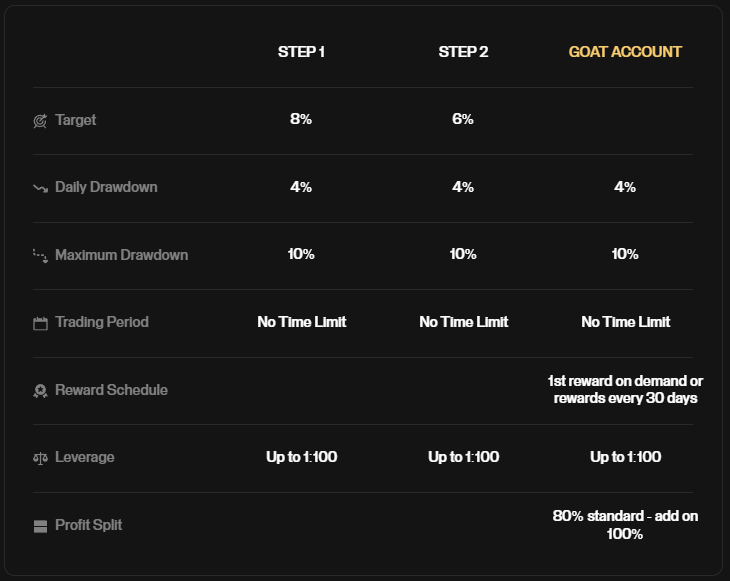Select the STEP 2 column header
The image size is (730, 581).
pyautogui.click(x=463, y=52)
